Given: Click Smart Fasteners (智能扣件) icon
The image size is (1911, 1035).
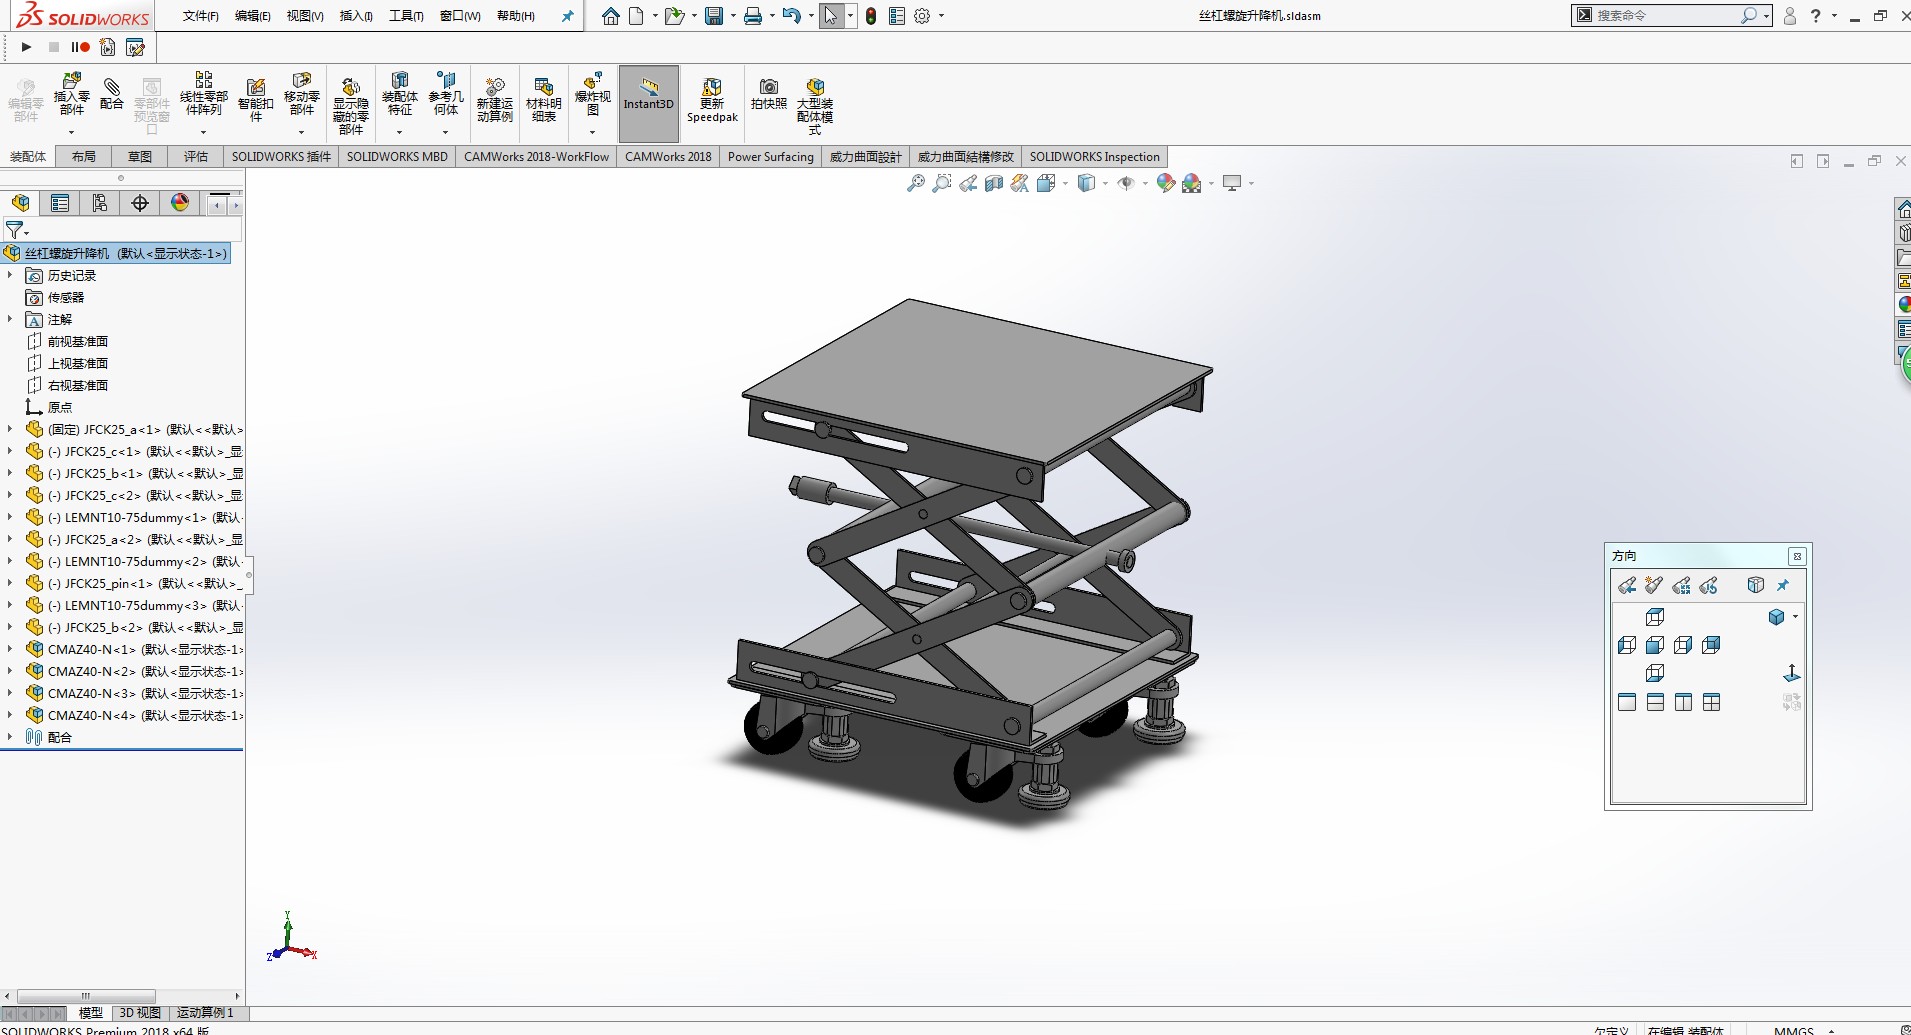Looking at the screenshot, I should coord(255,100).
